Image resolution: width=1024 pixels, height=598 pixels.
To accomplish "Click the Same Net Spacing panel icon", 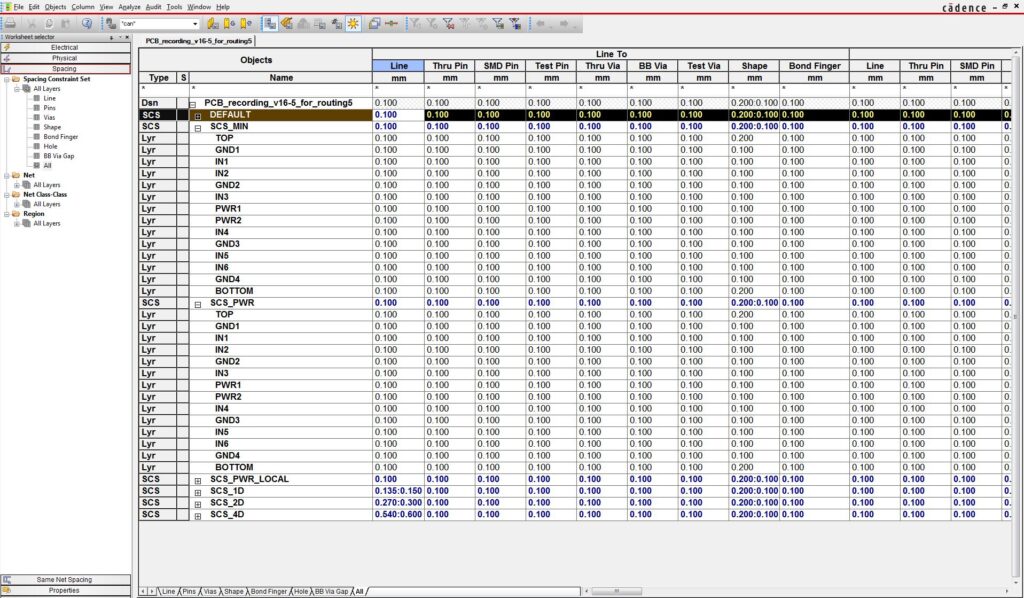I will (6, 579).
